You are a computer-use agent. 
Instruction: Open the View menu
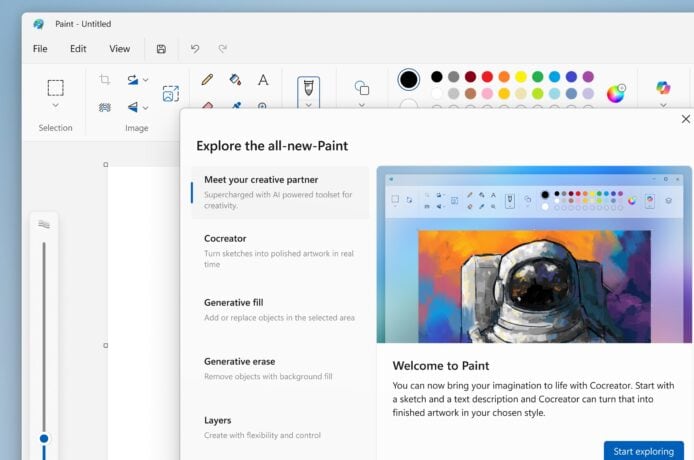click(x=119, y=48)
